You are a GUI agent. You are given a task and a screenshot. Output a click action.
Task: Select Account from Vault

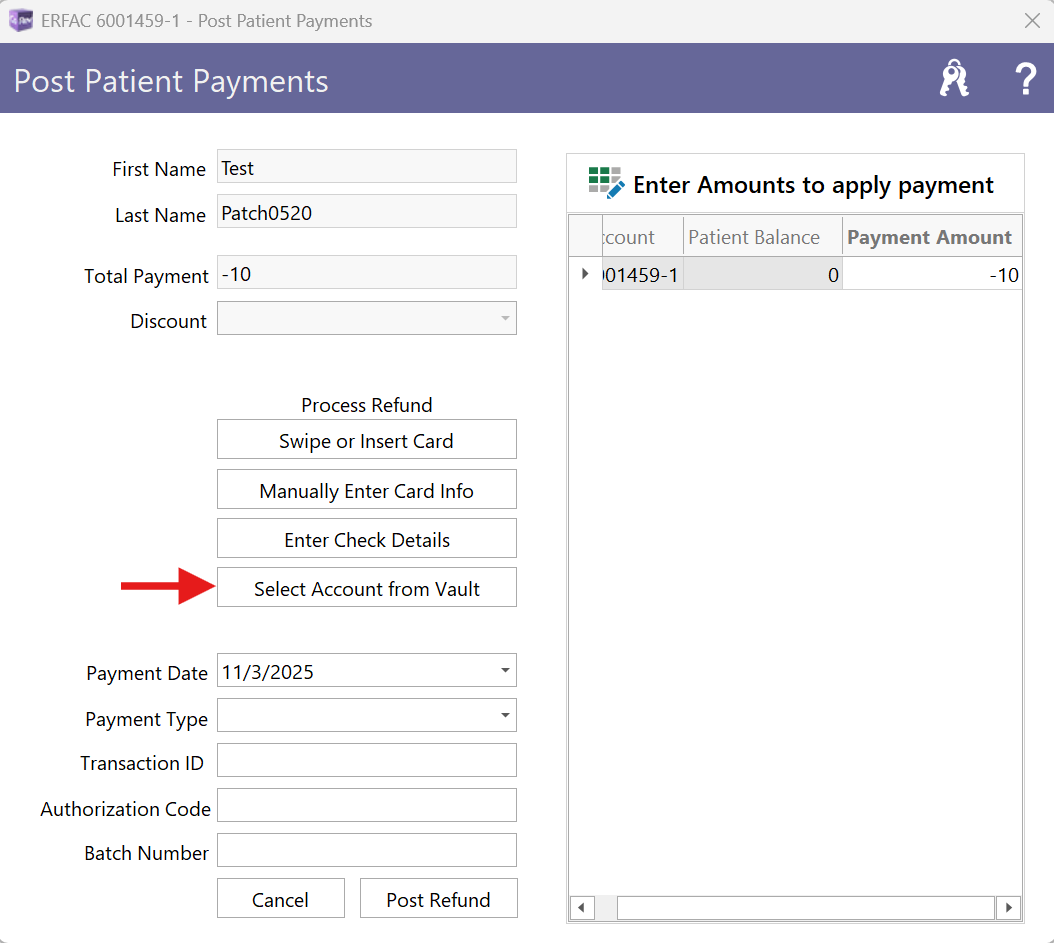(x=366, y=588)
